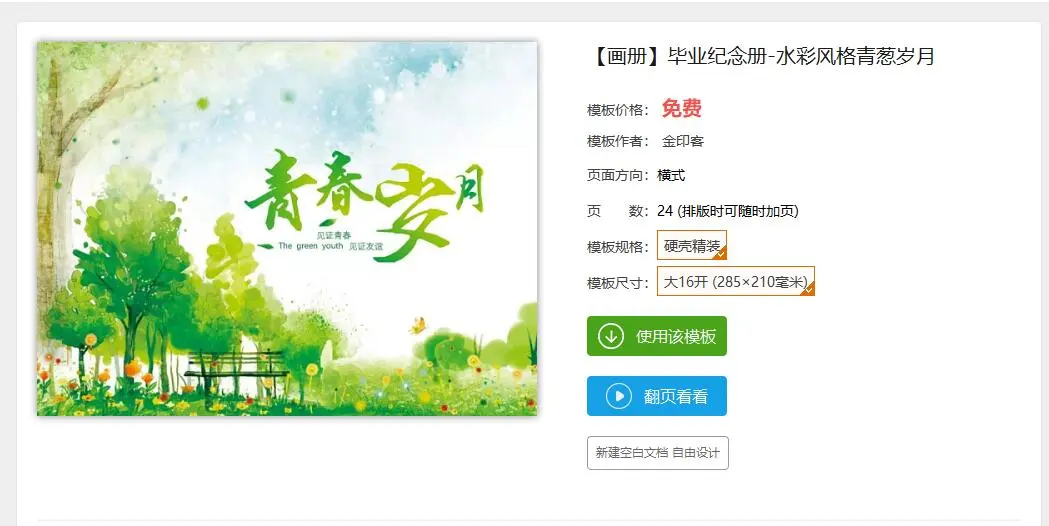This screenshot has height=526, width=1049.
Task: Open the 翻页看看 page flip preview
Action: 657,396
